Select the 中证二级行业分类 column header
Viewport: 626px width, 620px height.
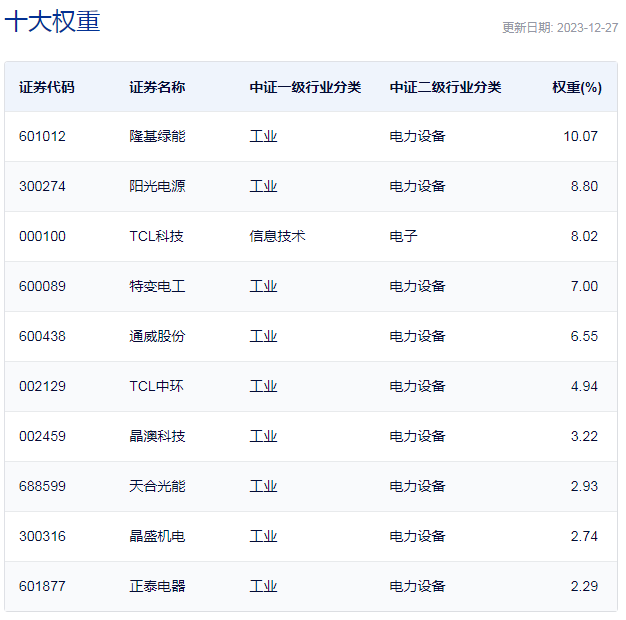click(445, 87)
